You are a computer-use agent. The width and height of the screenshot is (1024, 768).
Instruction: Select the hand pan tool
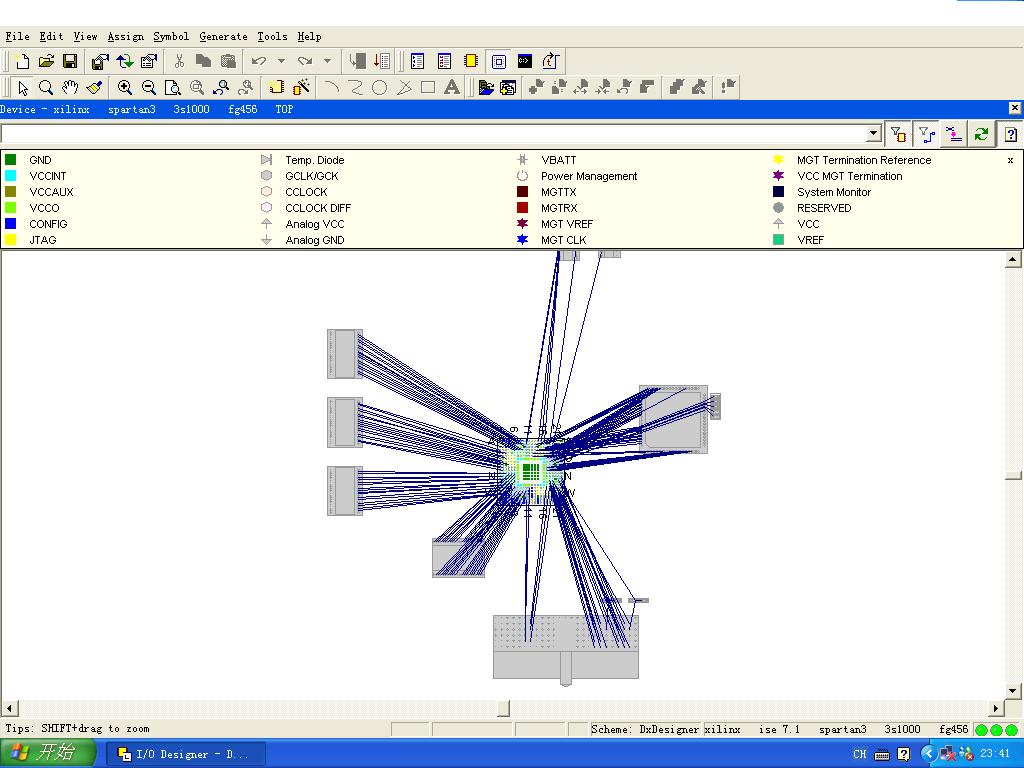70,88
